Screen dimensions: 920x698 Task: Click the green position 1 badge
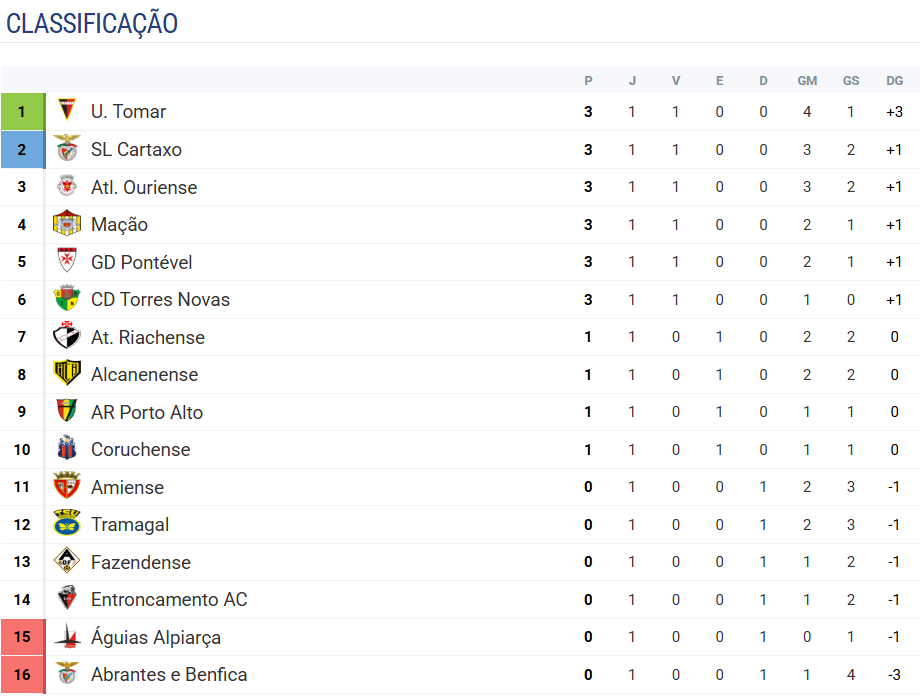[x=22, y=112]
